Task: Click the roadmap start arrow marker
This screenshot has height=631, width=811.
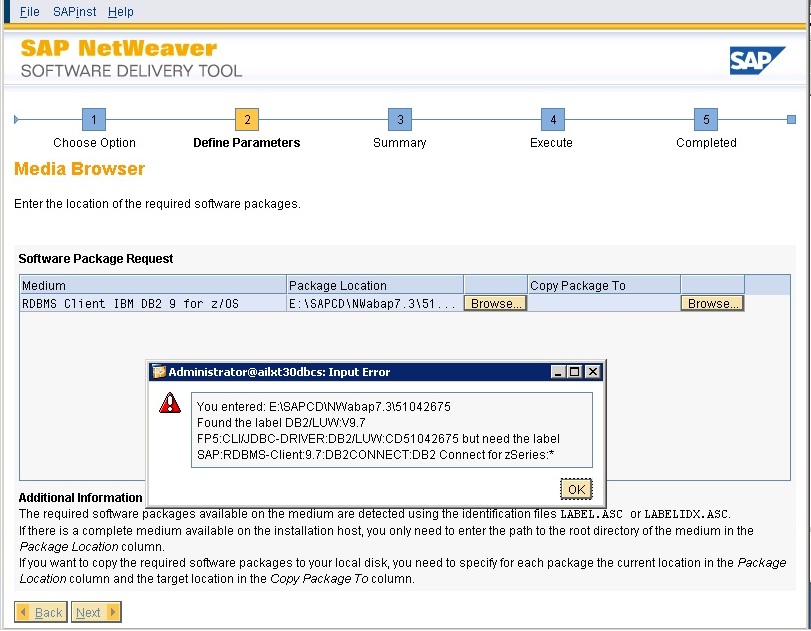Action: click(17, 119)
